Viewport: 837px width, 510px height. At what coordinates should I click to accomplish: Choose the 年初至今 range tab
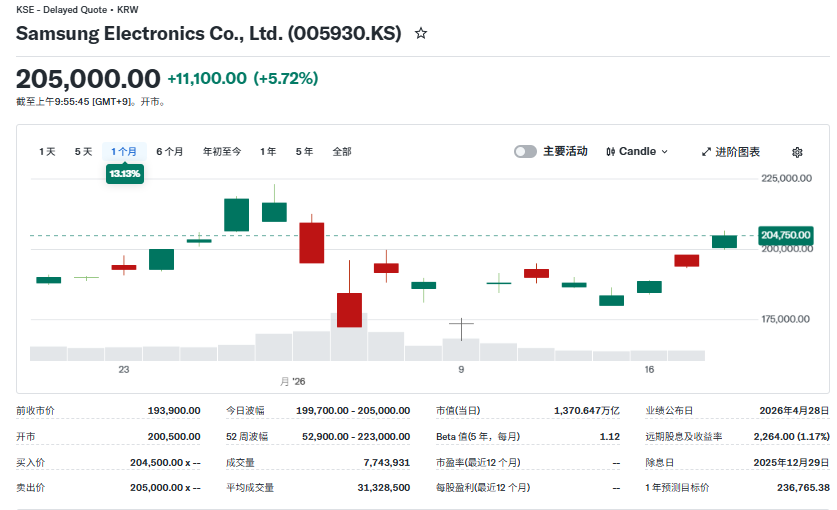[x=222, y=152]
